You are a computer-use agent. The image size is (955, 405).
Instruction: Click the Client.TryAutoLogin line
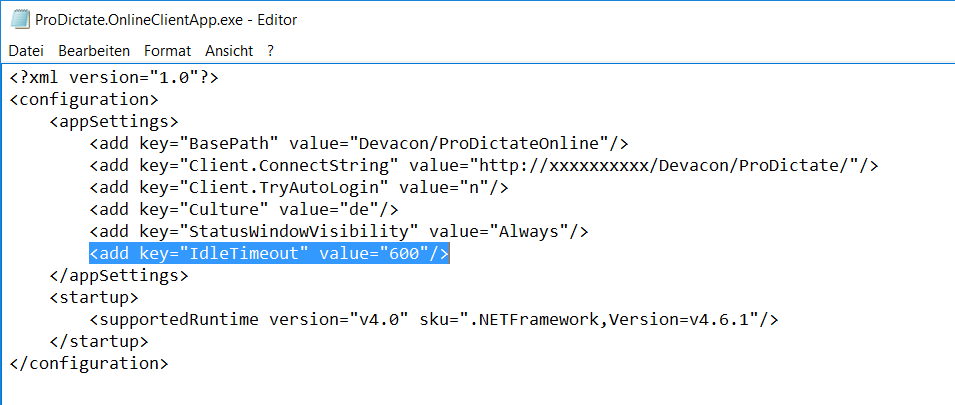298,188
